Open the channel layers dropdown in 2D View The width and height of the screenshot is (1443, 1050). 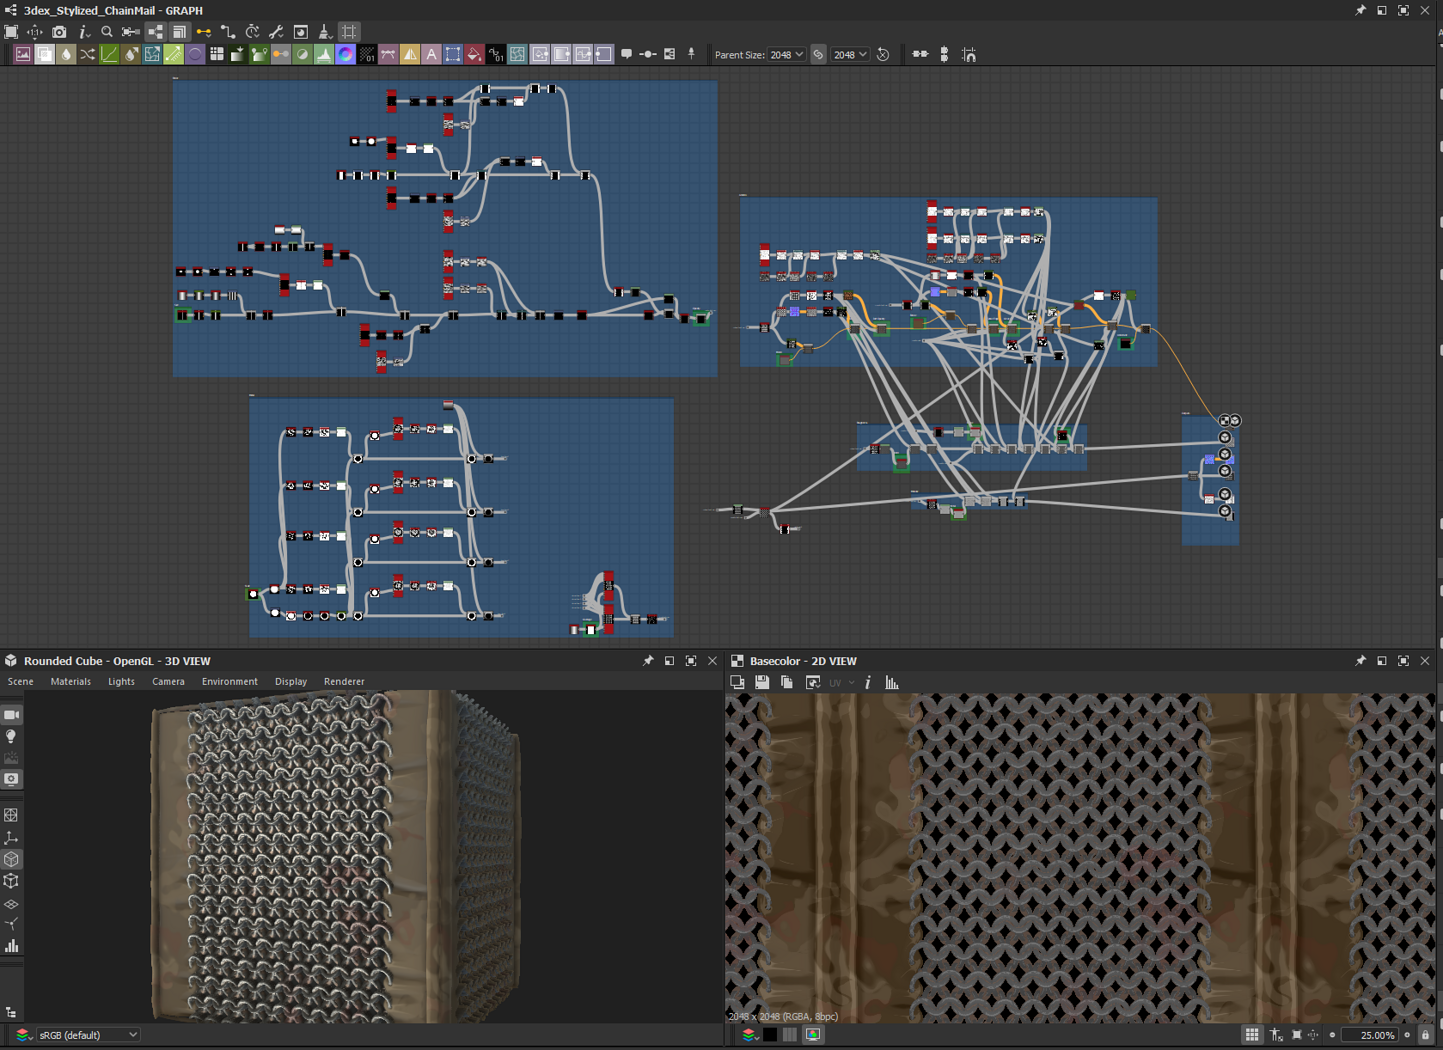click(749, 1035)
